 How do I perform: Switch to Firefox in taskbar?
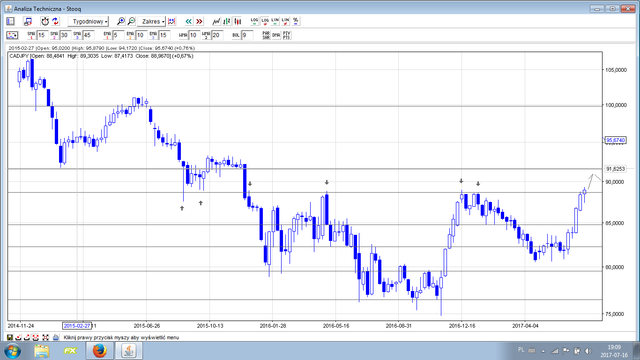pyautogui.click(x=99, y=351)
